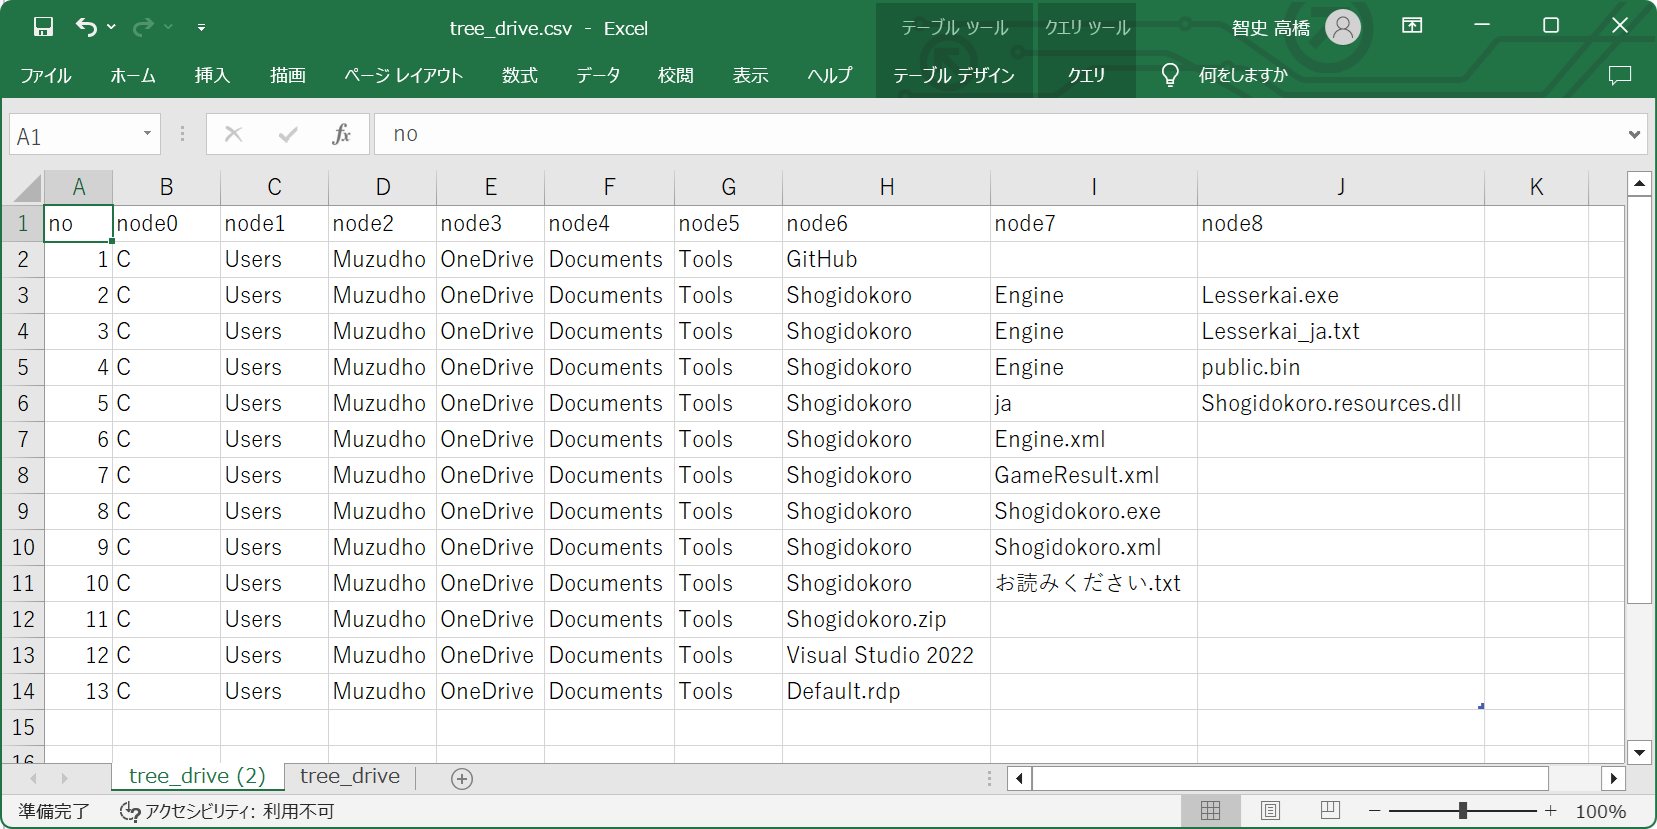Open the ヘルプ ribbon tab

pos(829,75)
